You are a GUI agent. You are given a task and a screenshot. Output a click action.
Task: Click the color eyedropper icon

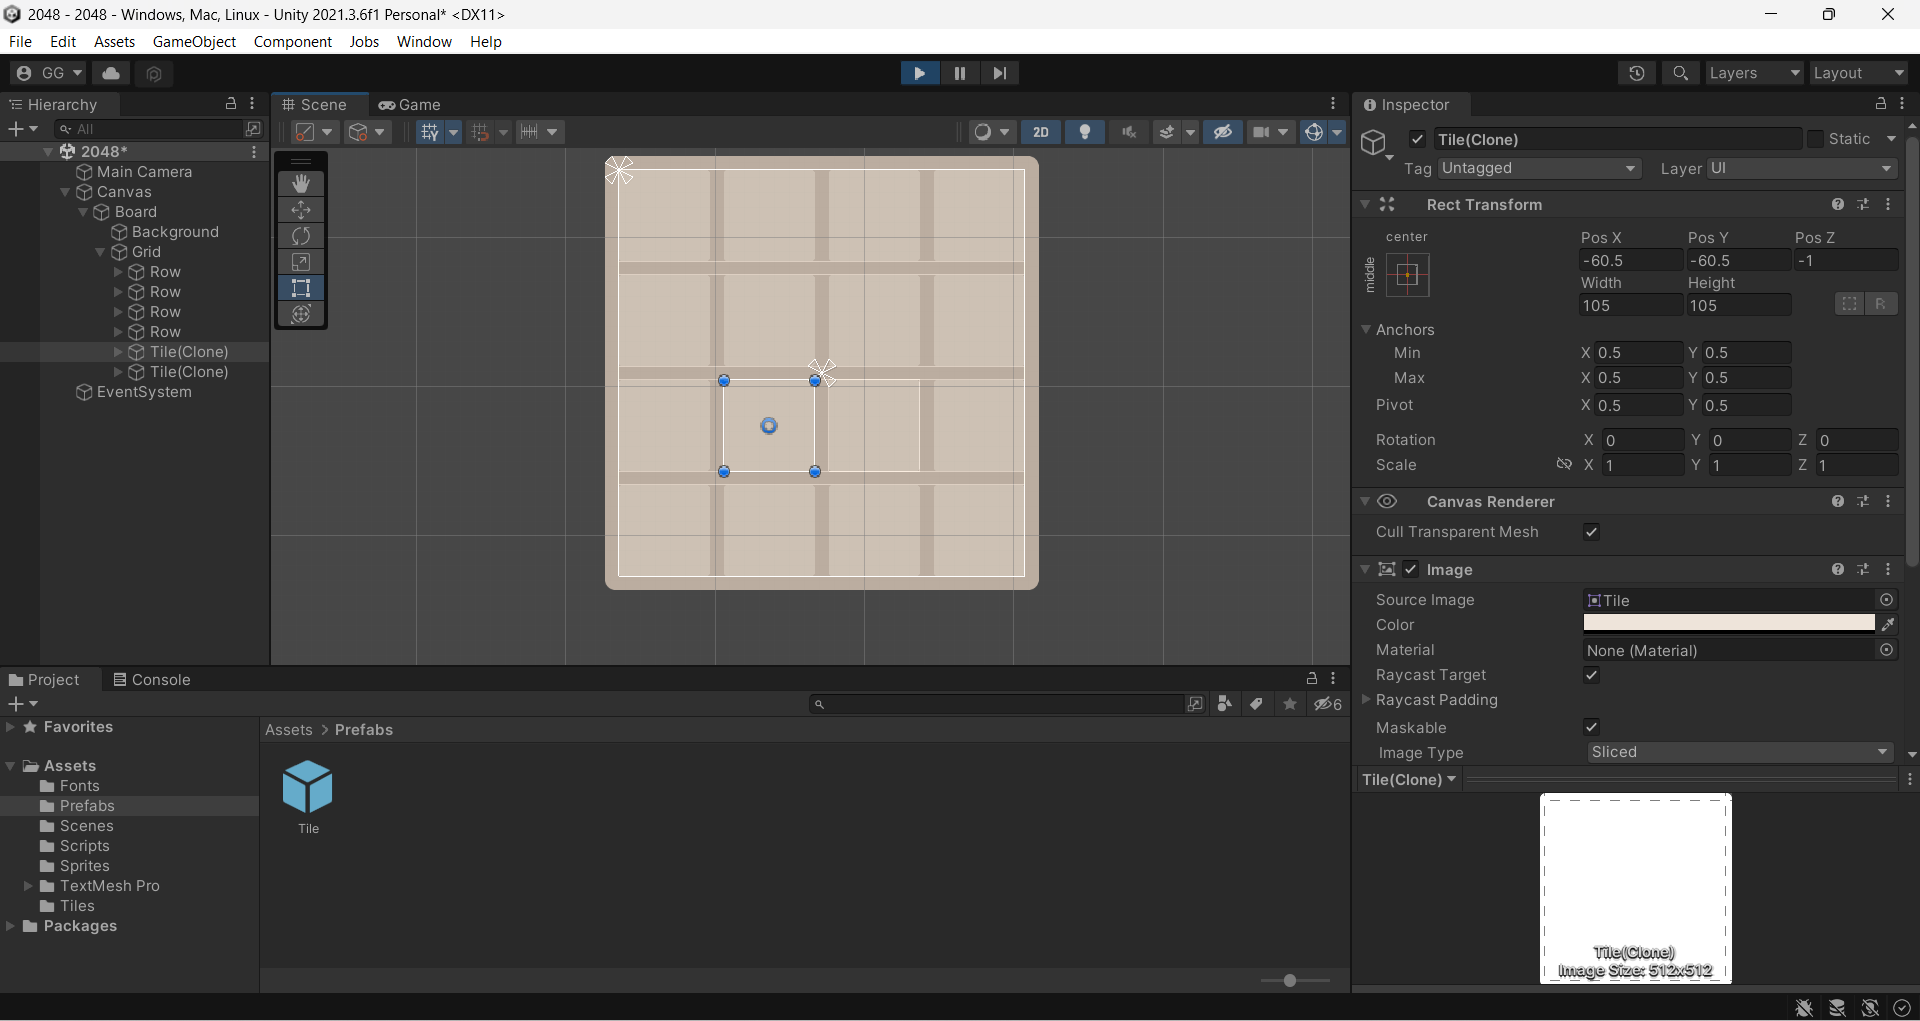(x=1888, y=625)
